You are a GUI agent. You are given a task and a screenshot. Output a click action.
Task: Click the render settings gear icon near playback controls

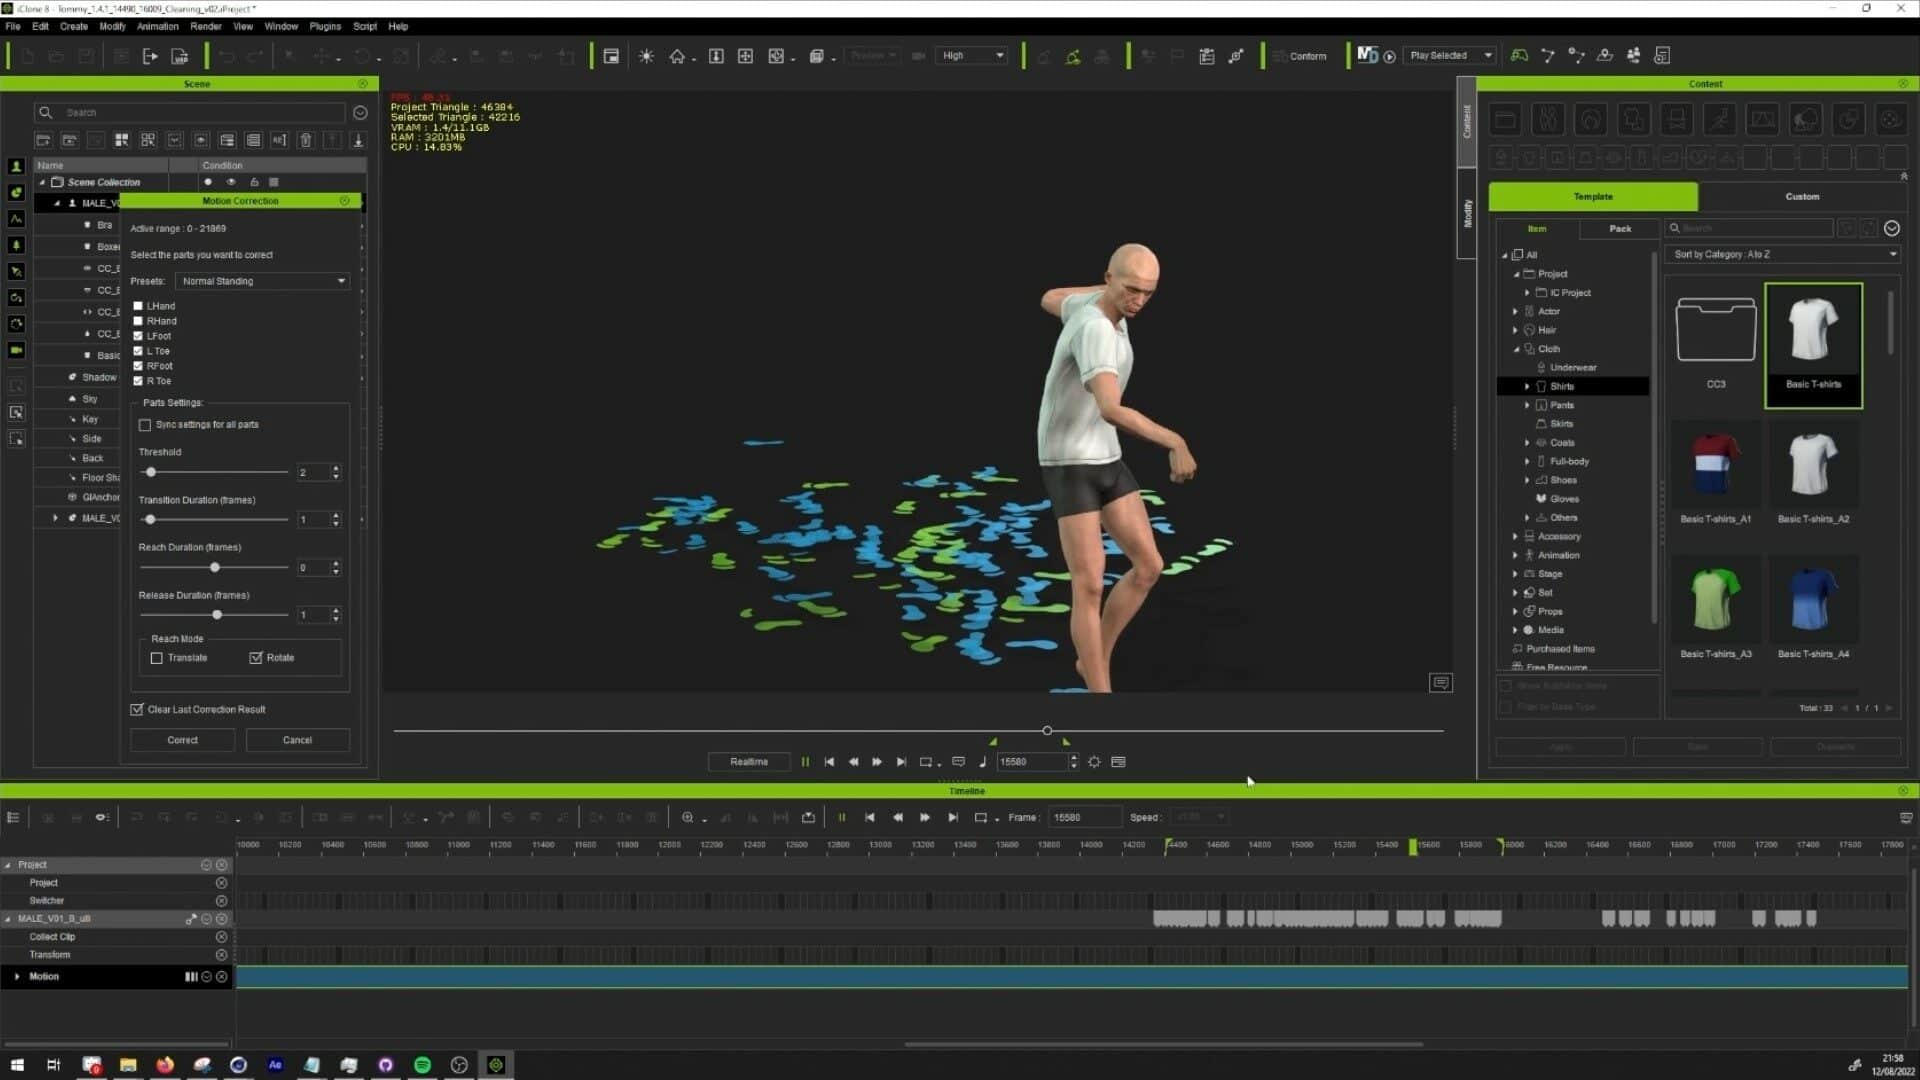[x=1094, y=761]
